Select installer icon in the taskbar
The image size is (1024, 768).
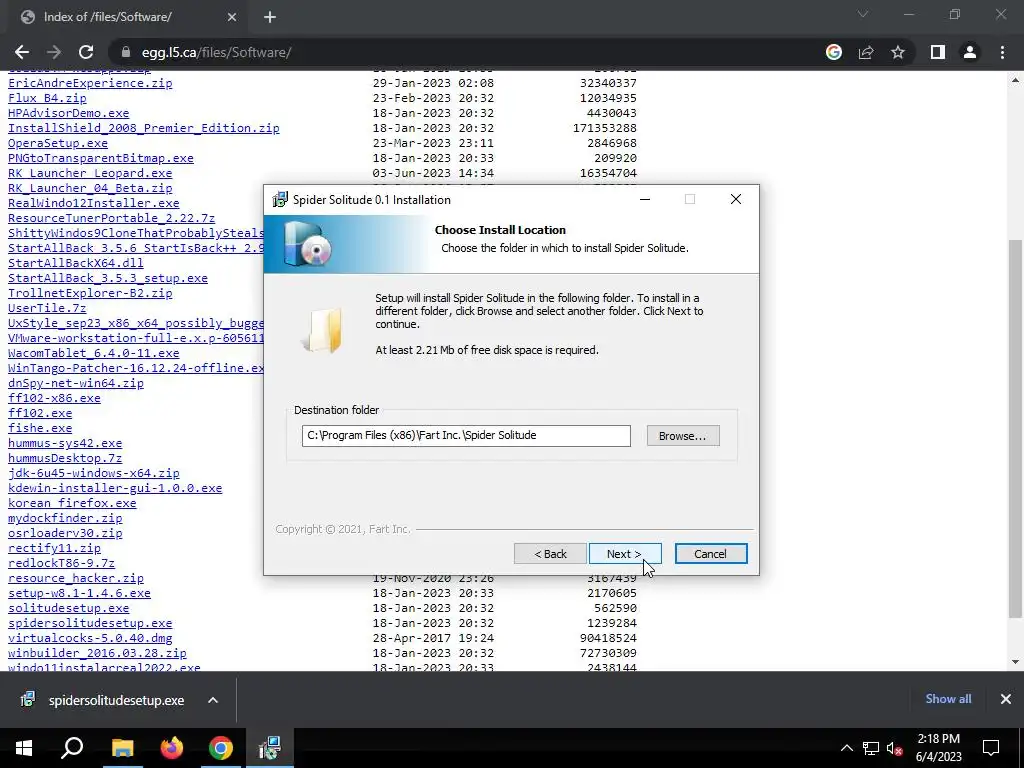[270, 748]
